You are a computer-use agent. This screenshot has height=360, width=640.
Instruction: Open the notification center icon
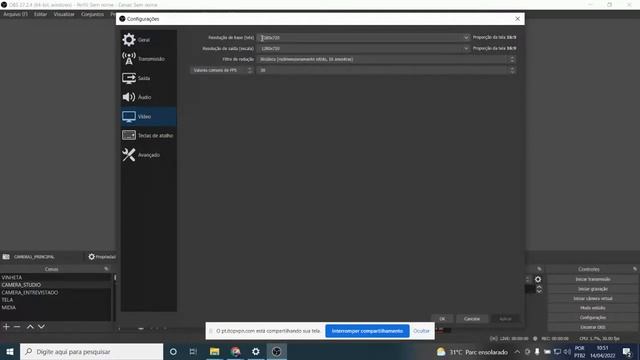(x=627, y=352)
